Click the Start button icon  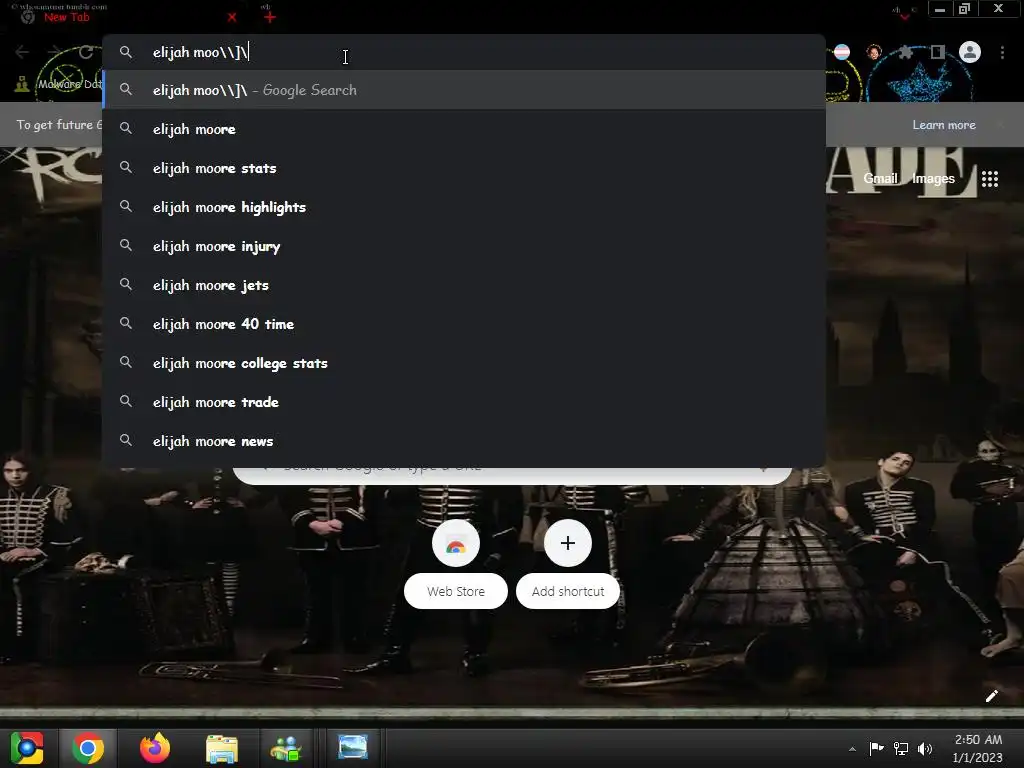[x=27, y=748]
